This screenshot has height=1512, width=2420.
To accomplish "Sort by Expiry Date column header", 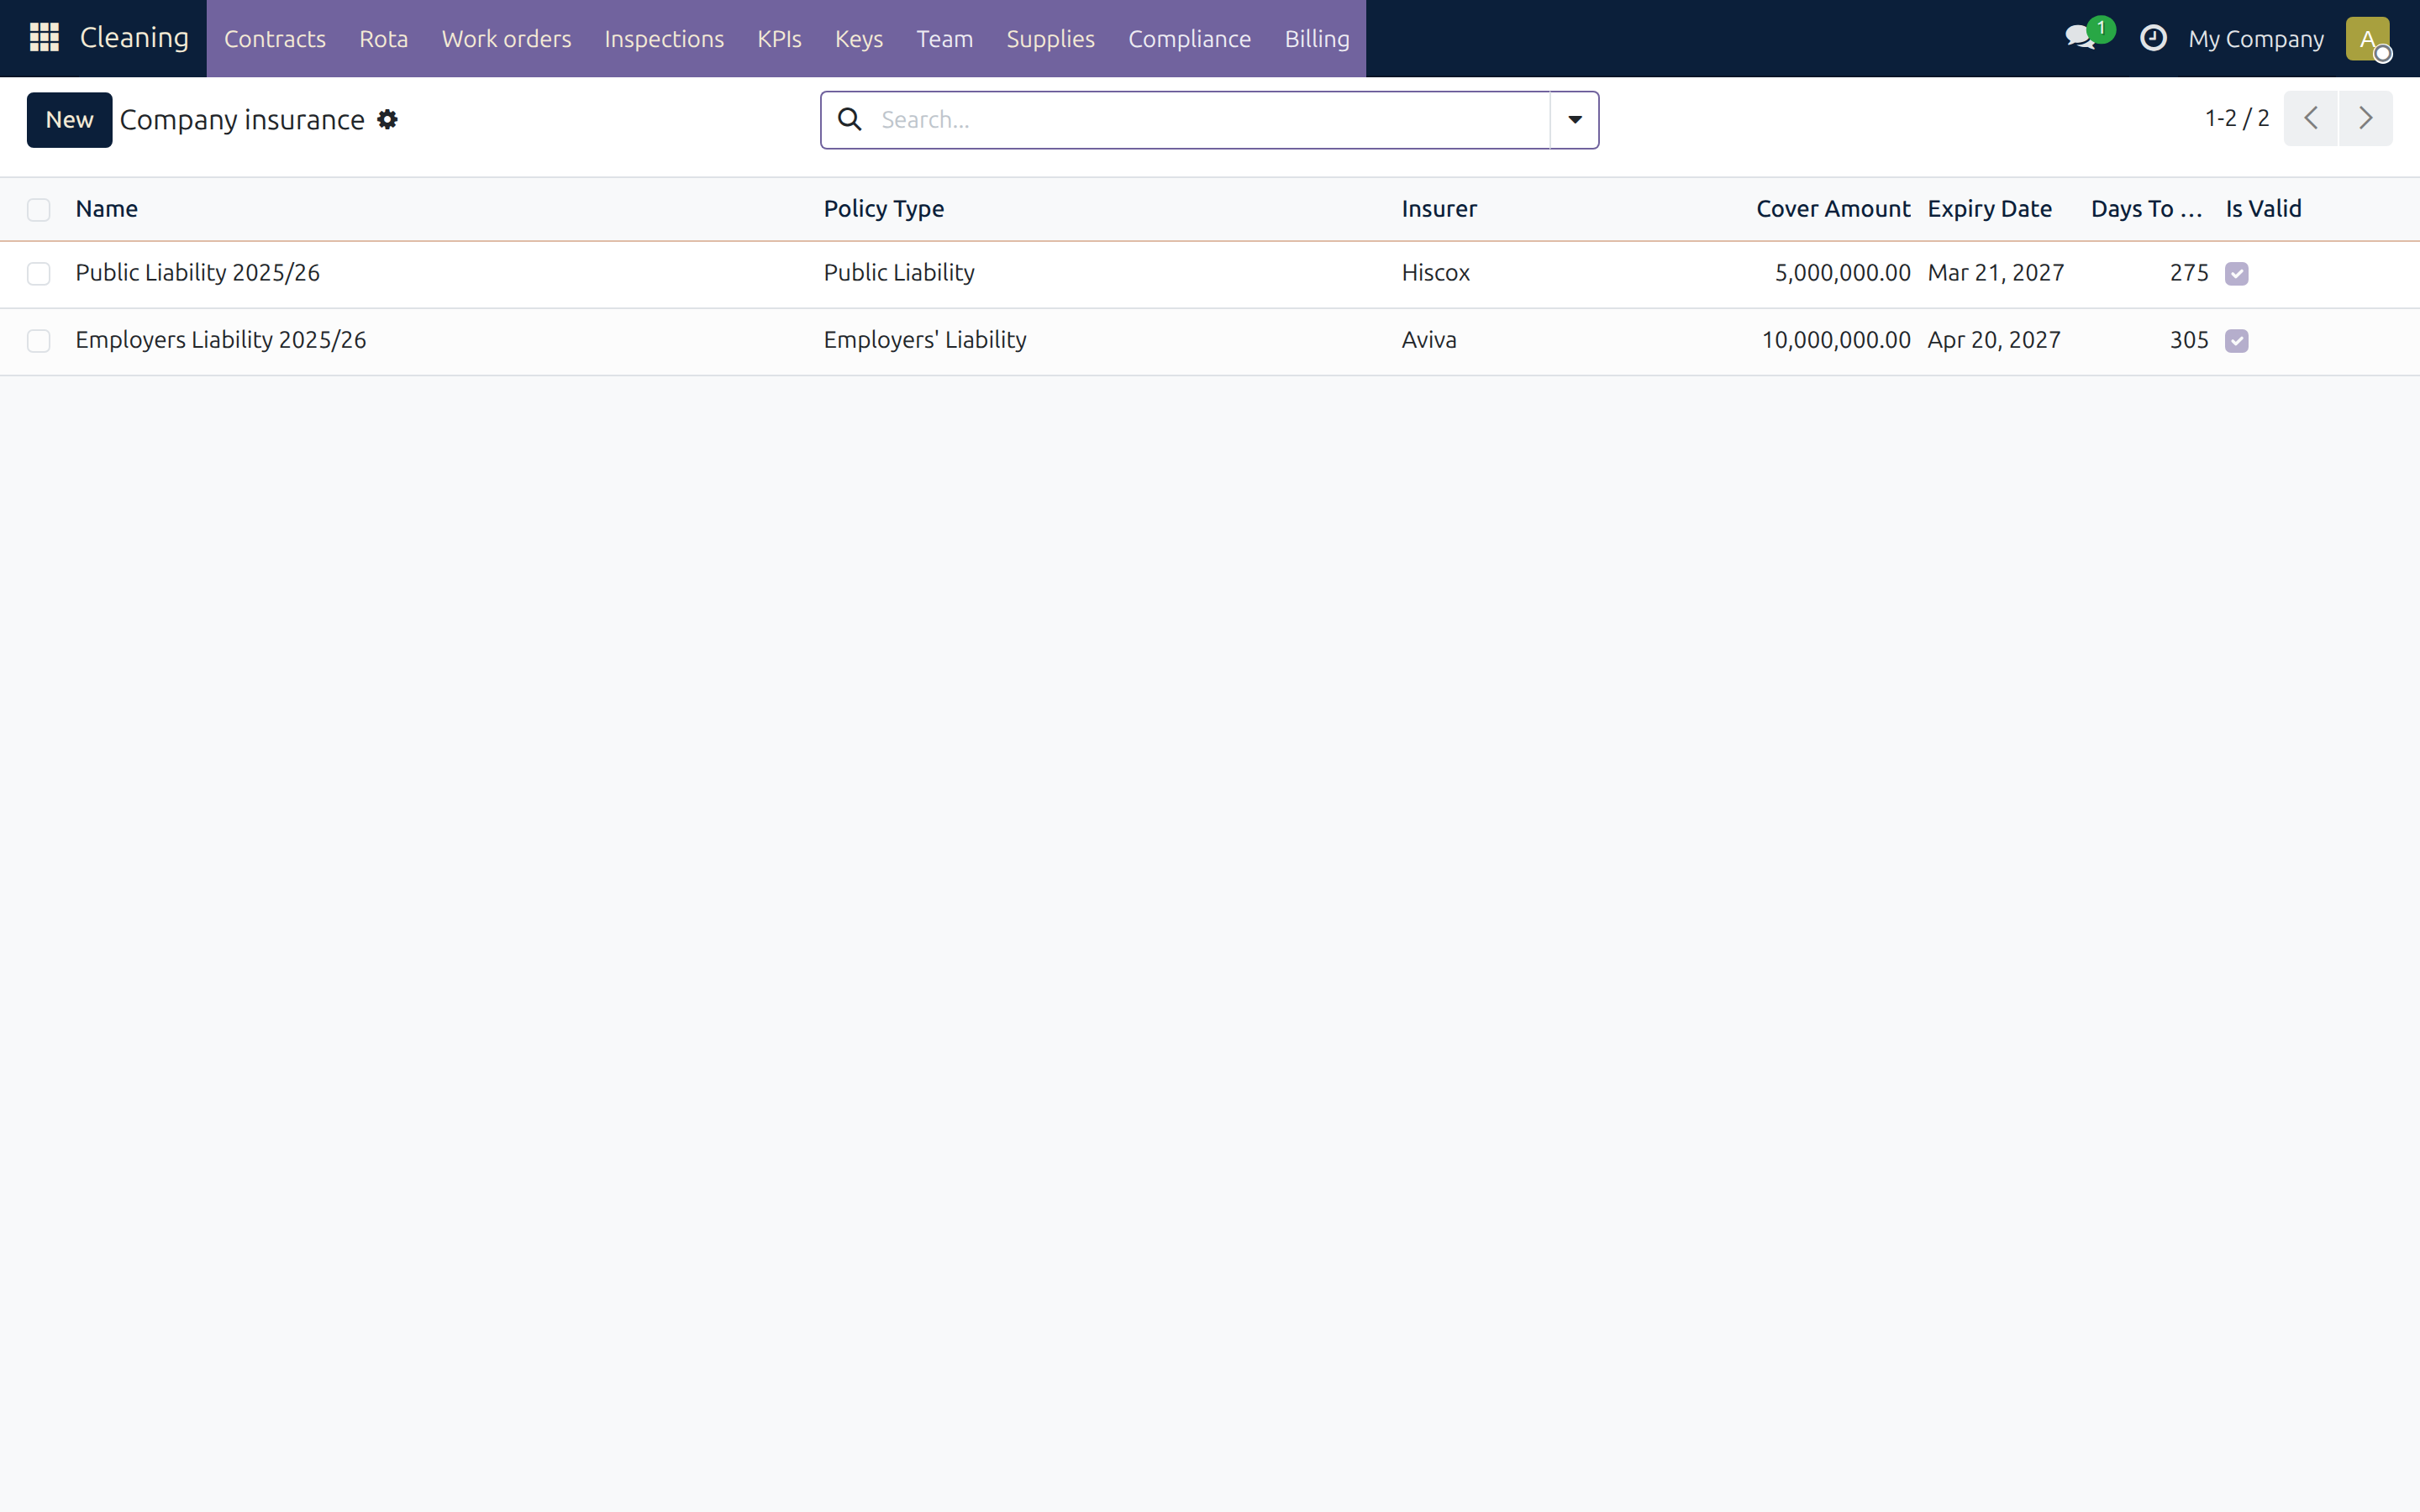I will point(1989,209).
